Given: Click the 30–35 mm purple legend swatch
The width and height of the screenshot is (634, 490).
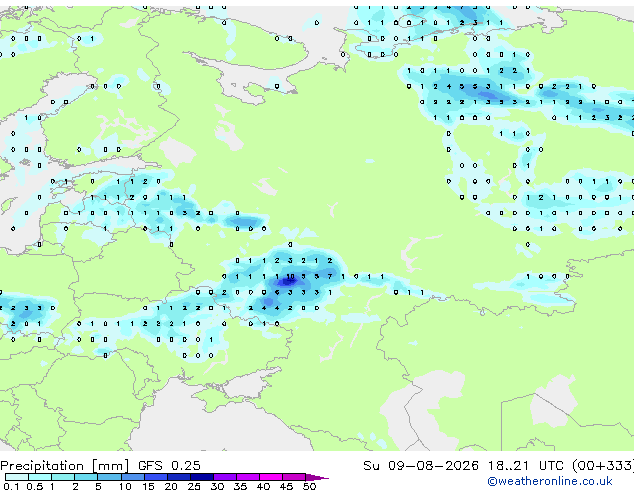Looking at the screenshot, I should pos(225,477).
